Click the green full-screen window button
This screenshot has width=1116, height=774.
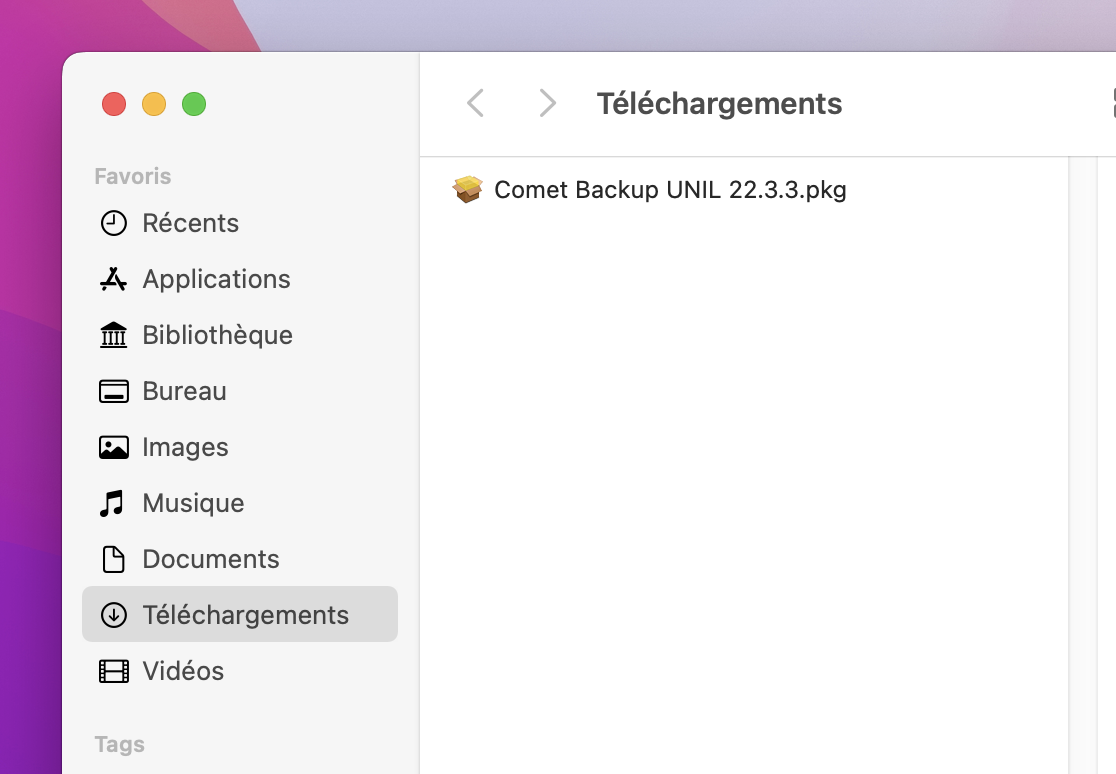coord(194,104)
